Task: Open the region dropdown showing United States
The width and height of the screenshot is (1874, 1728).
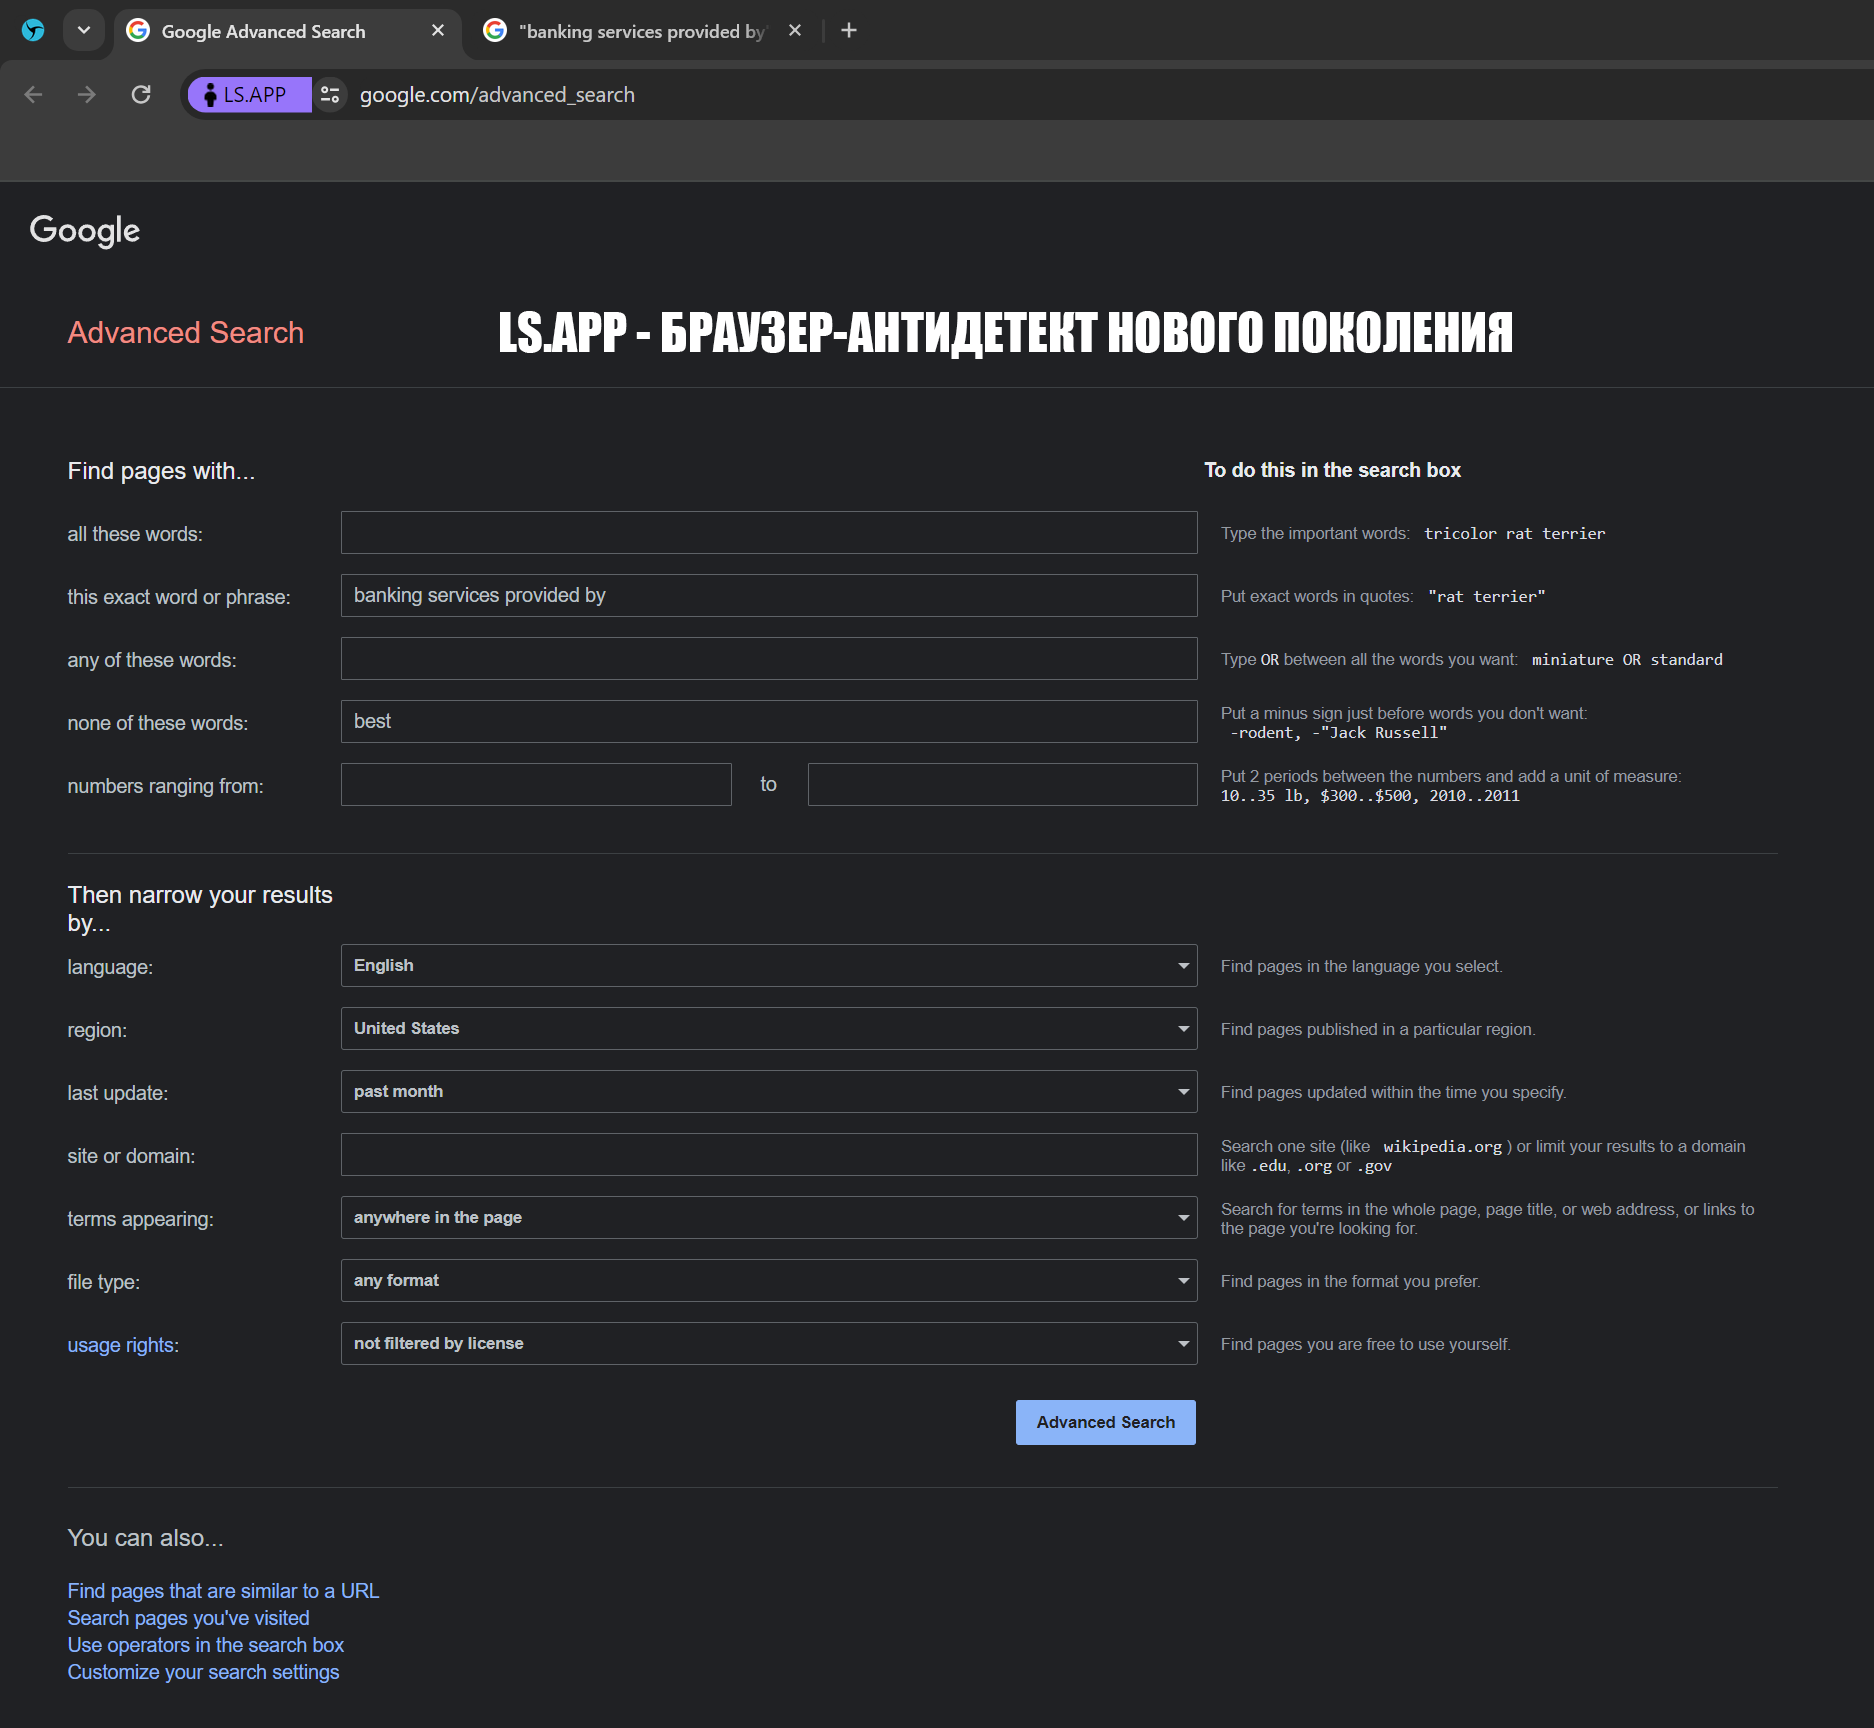Action: click(x=769, y=1028)
